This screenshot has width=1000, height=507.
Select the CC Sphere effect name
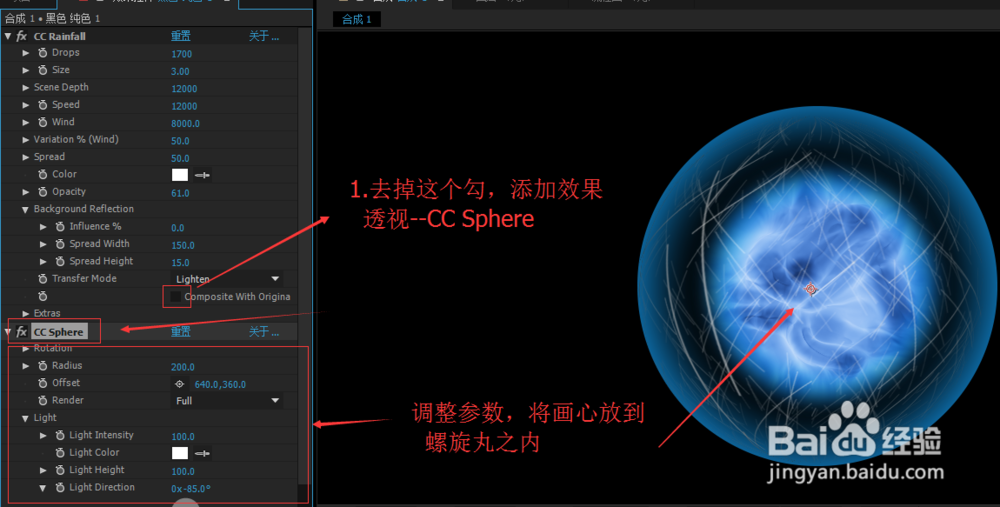(x=59, y=332)
